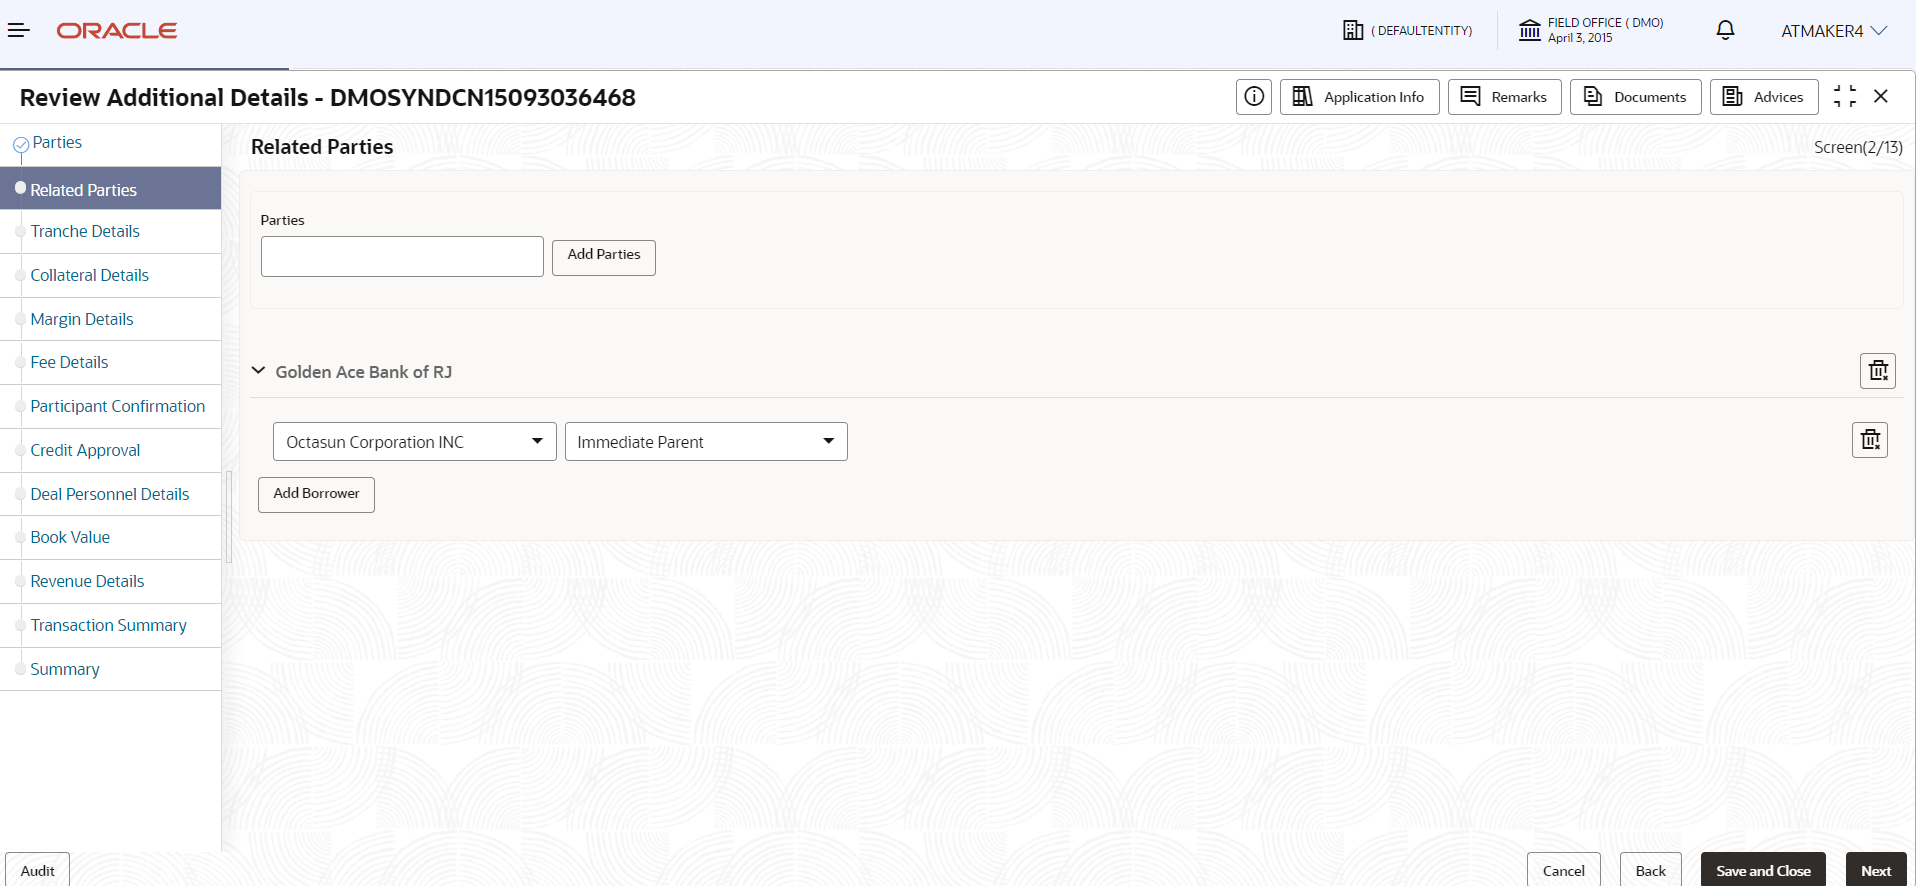
Task: Select the Related Parties step
Action: click(x=110, y=189)
